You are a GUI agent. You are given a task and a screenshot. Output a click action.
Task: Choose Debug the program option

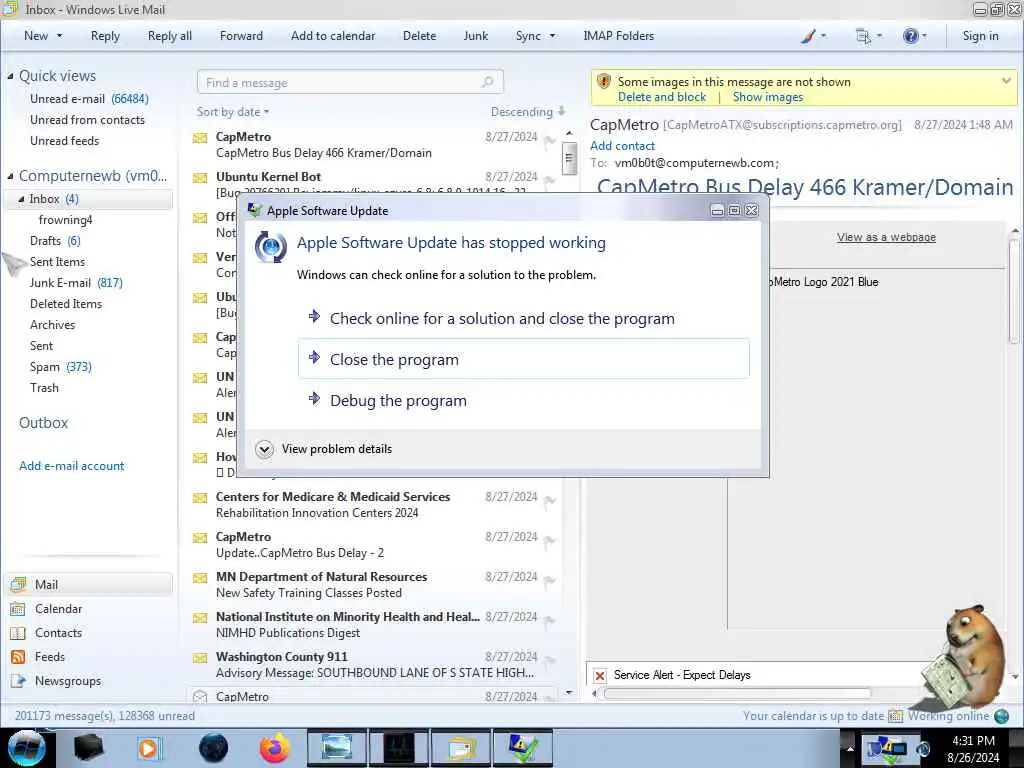pos(524,400)
